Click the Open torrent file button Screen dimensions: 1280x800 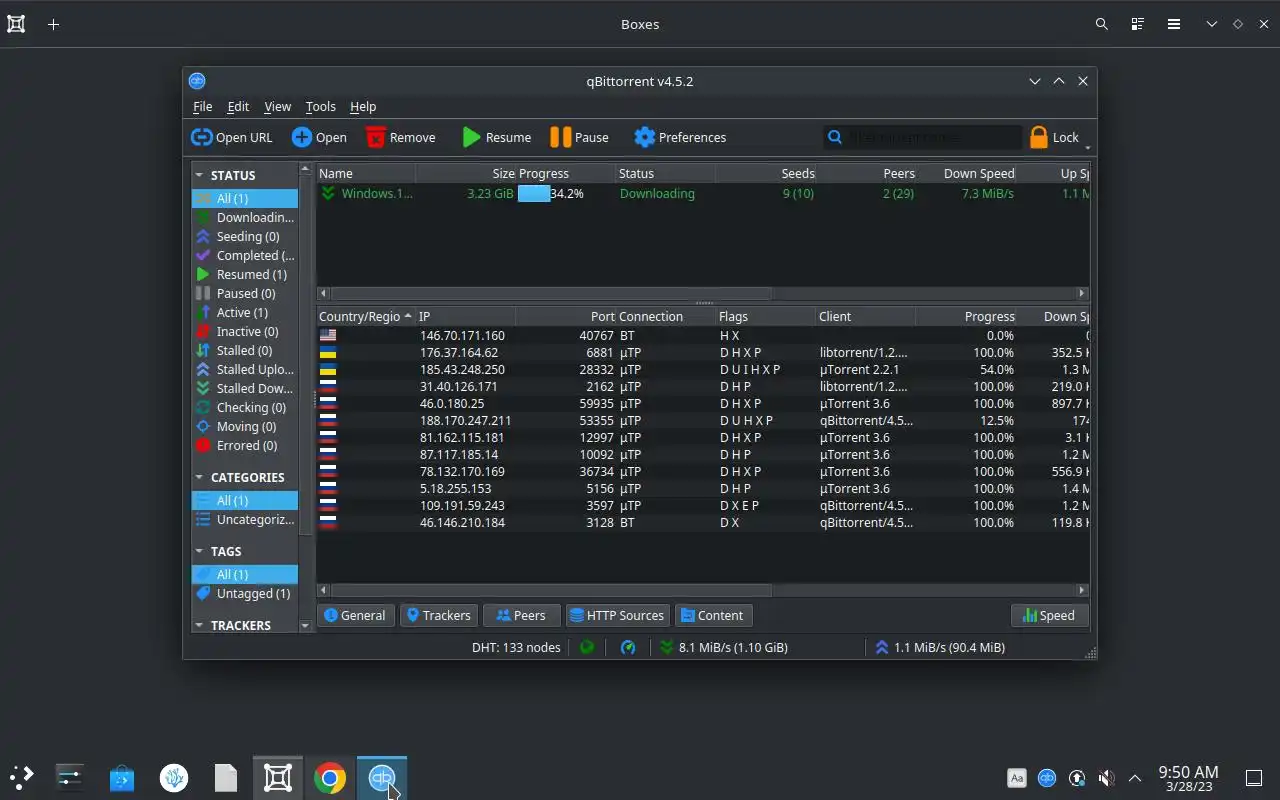(x=319, y=137)
